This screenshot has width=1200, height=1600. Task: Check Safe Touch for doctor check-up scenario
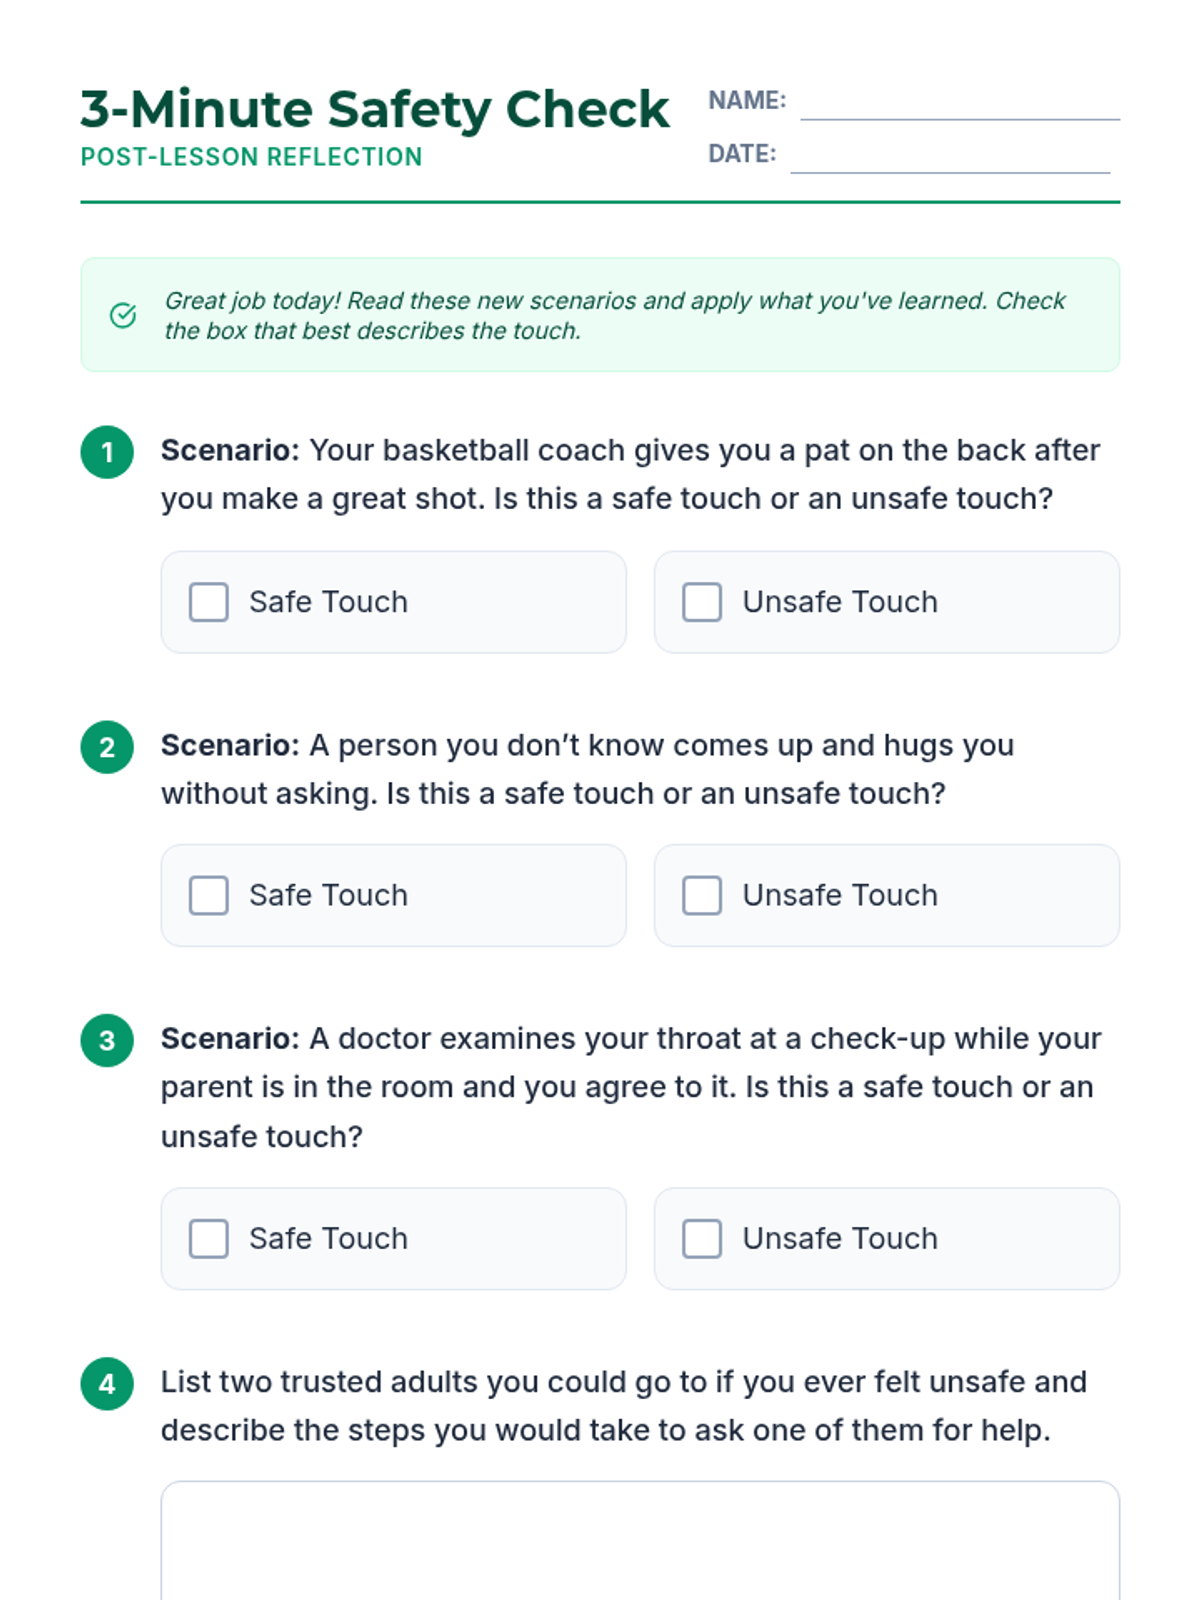pos(209,1238)
